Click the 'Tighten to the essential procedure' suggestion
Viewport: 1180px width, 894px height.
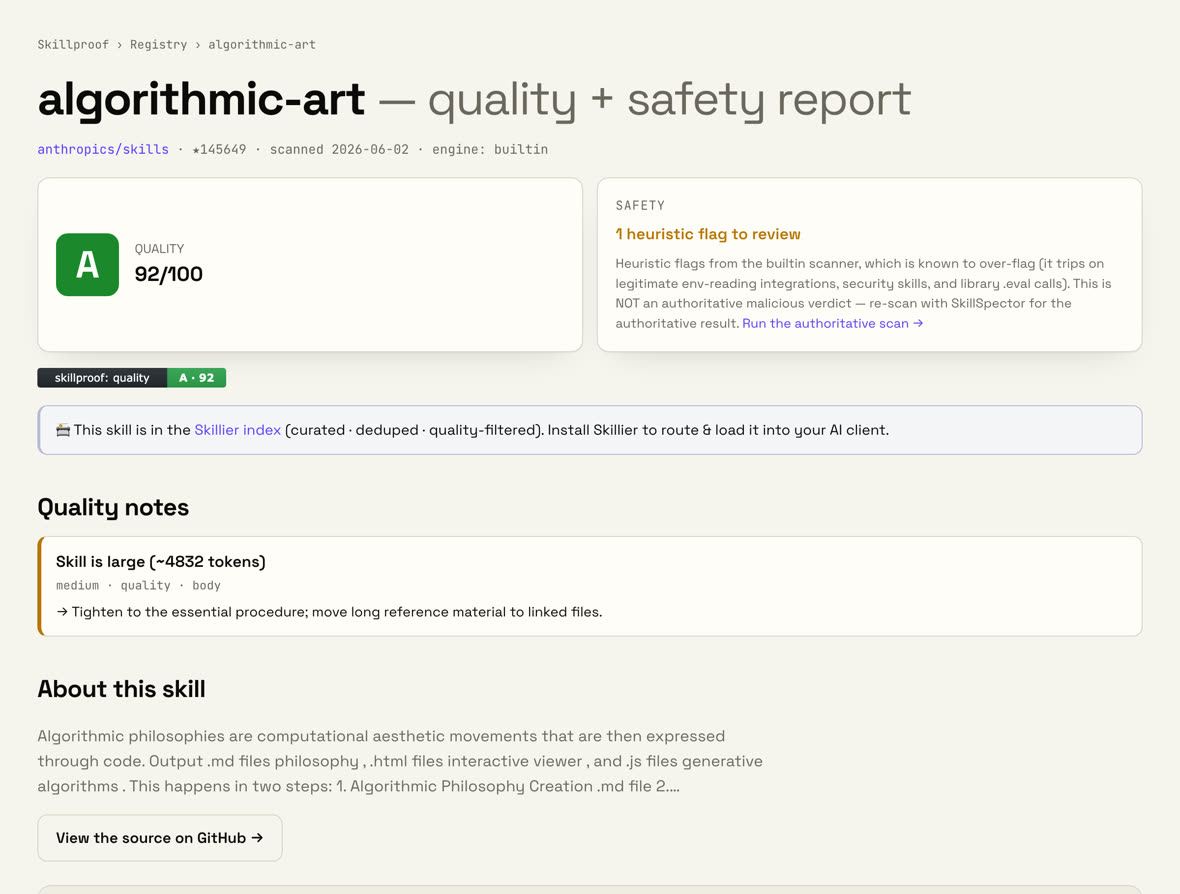[329, 612]
